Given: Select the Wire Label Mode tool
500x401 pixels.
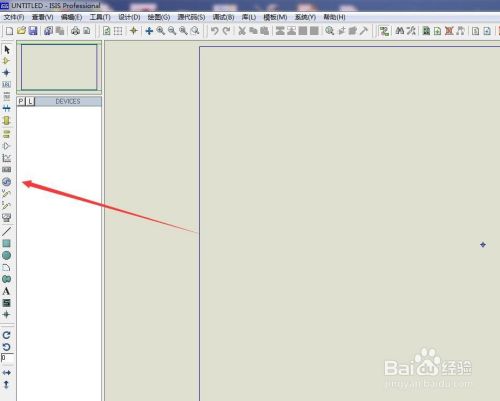Looking at the screenshot, I should [6, 85].
